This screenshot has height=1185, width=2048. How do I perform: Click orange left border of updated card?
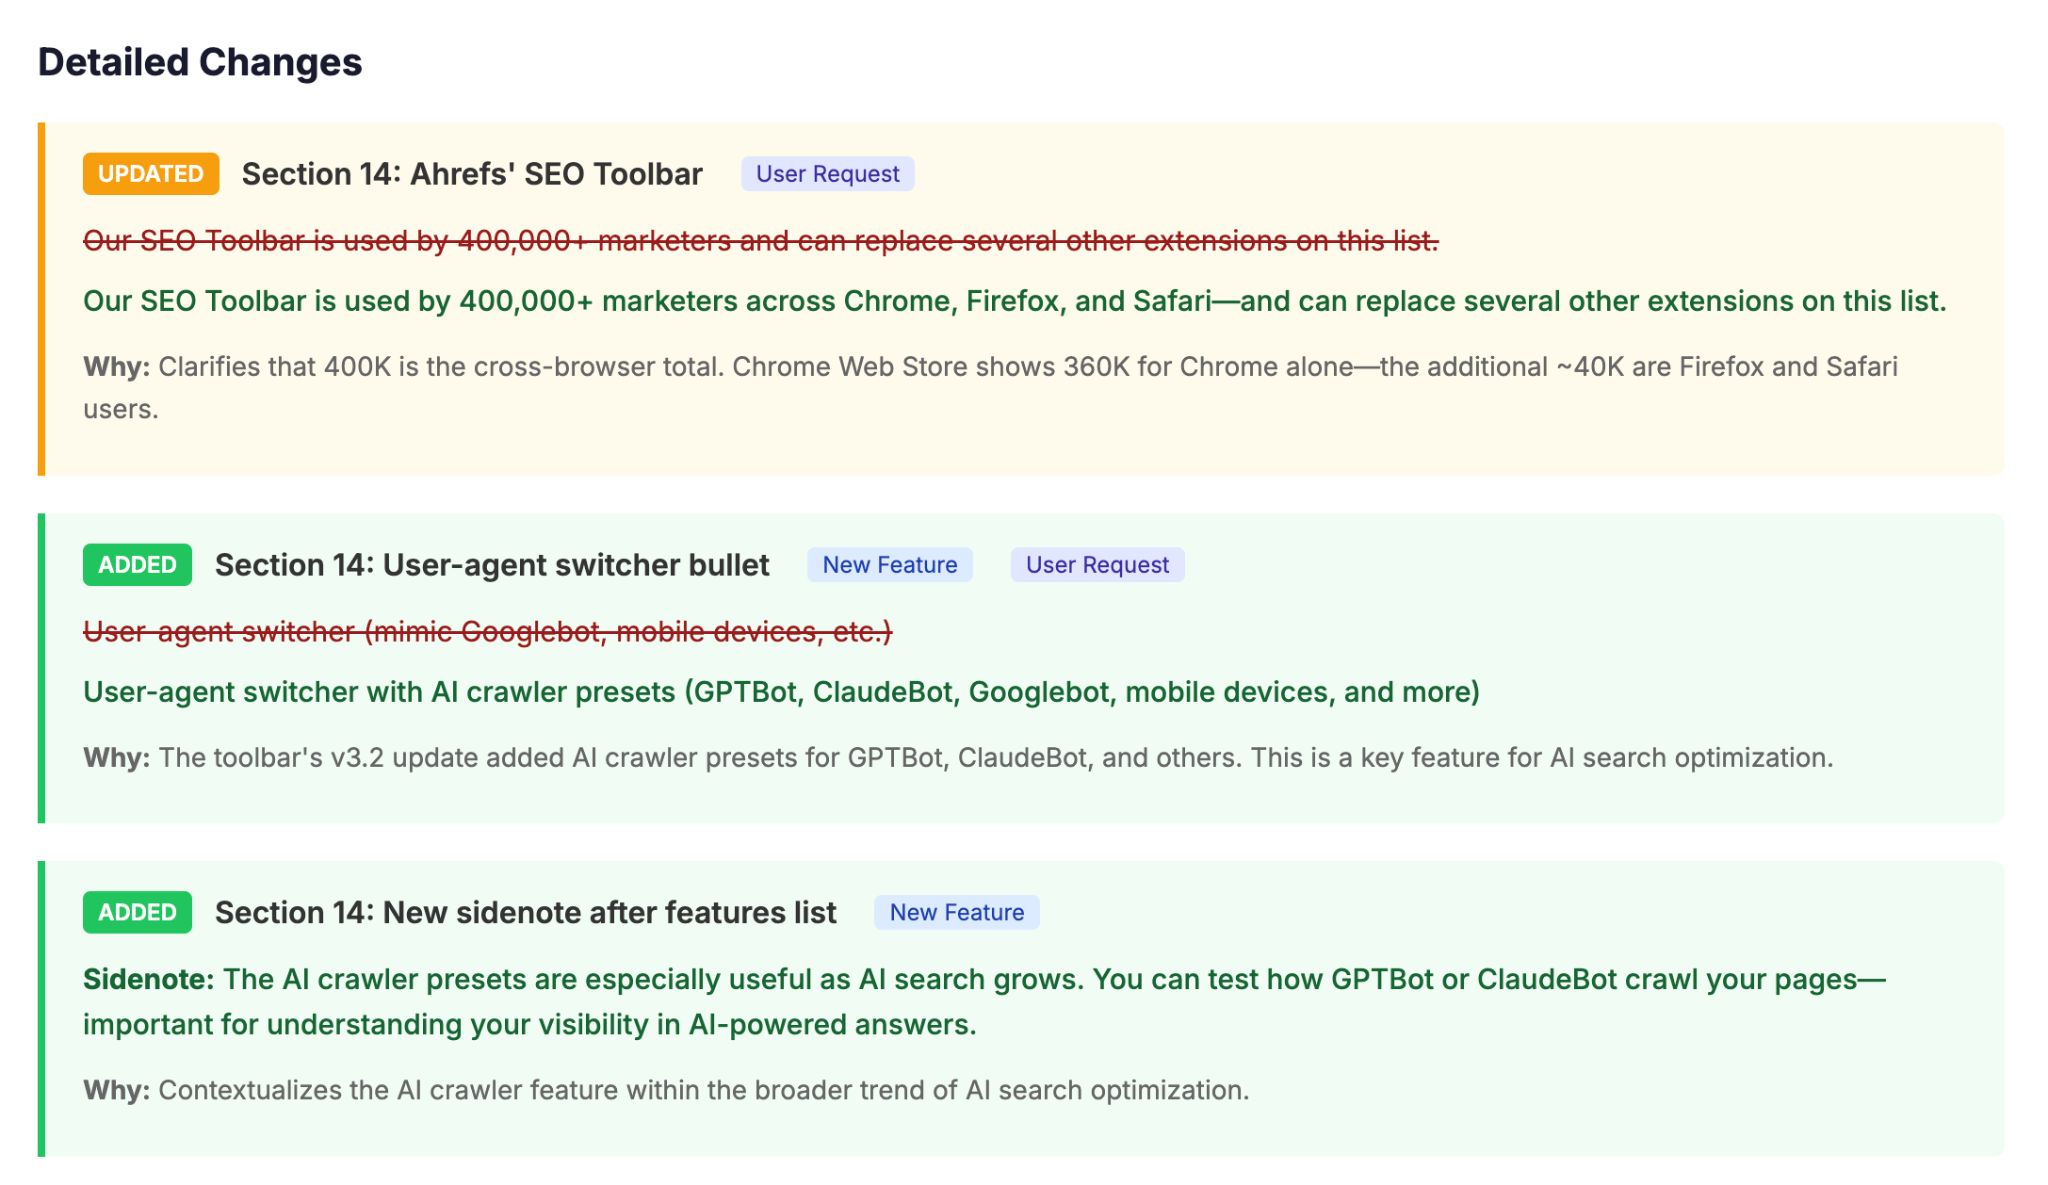(41, 299)
